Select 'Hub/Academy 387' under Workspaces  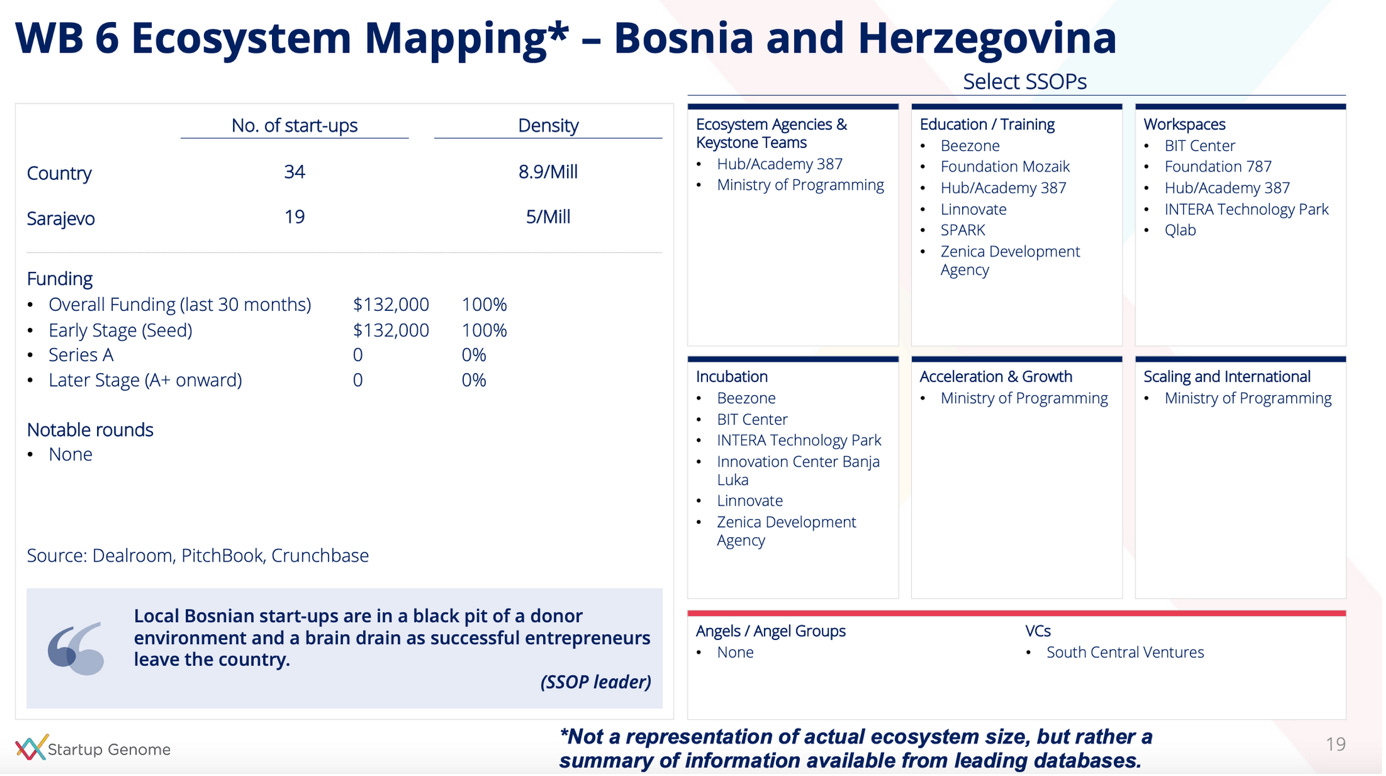[1227, 188]
